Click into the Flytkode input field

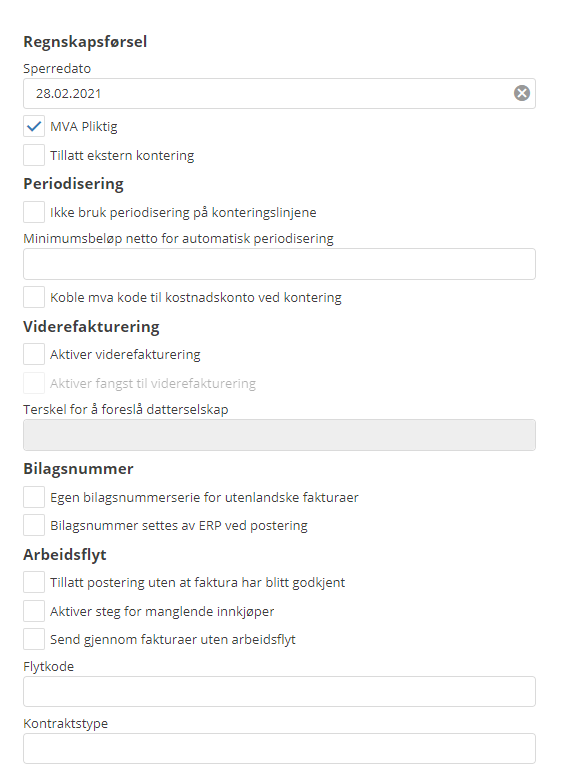pyautogui.click(x=279, y=692)
